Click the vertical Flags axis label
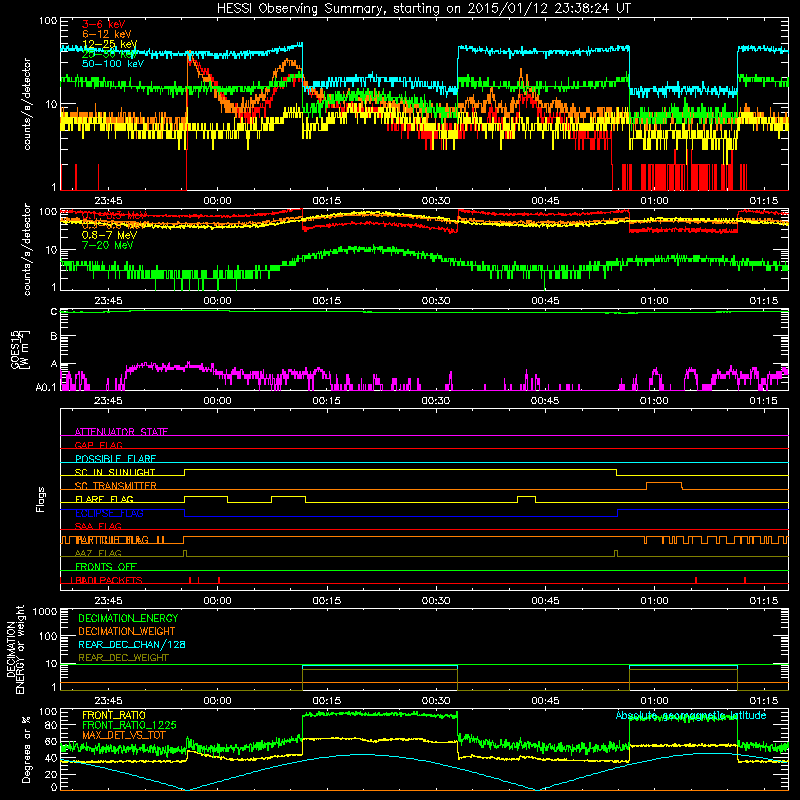 [x=41, y=499]
